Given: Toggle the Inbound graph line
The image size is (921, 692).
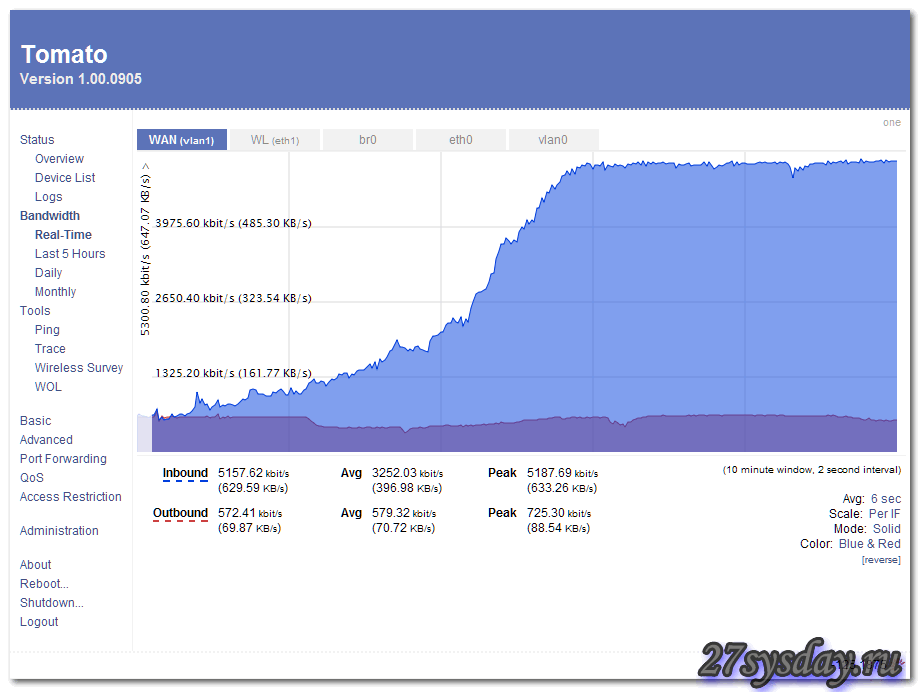Looking at the screenshot, I should (x=185, y=473).
